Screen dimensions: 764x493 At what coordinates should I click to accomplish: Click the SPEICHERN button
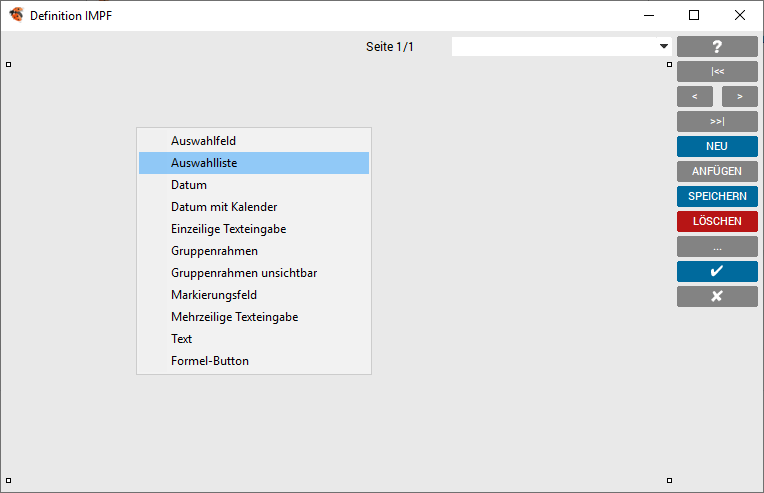click(717, 196)
